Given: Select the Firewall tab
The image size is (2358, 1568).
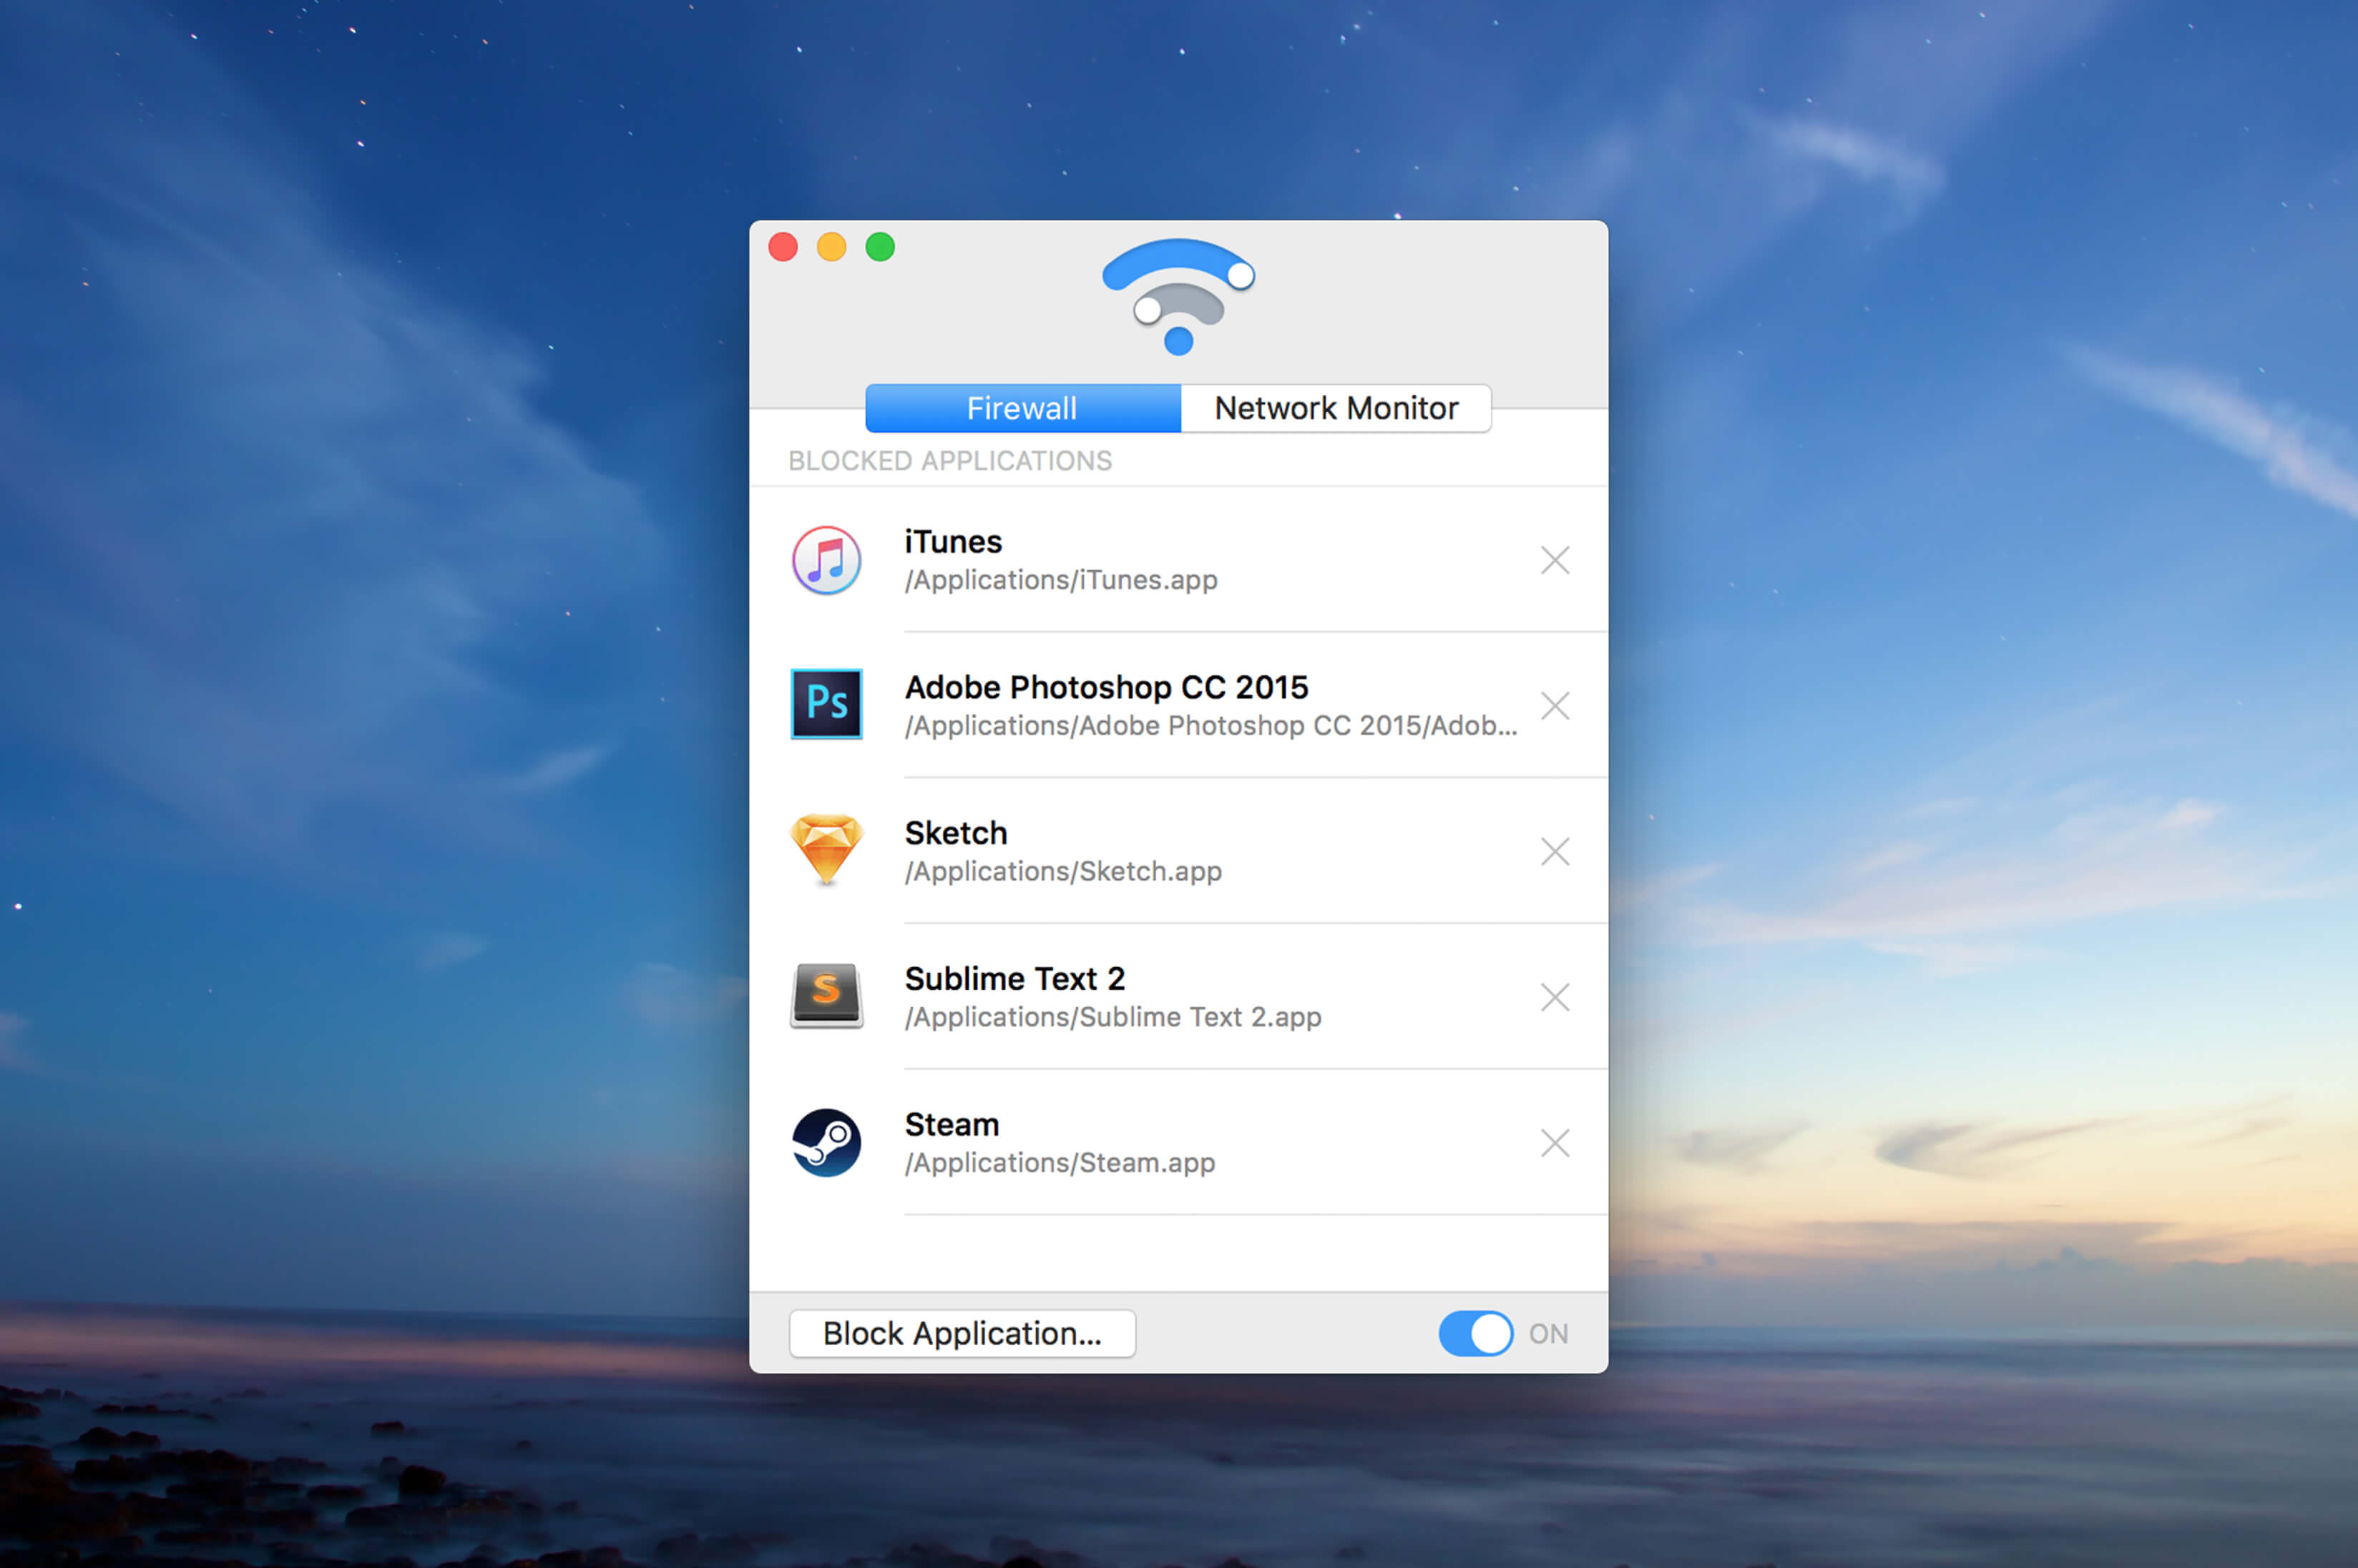Looking at the screenshot, I should (x=1023, y=408).
